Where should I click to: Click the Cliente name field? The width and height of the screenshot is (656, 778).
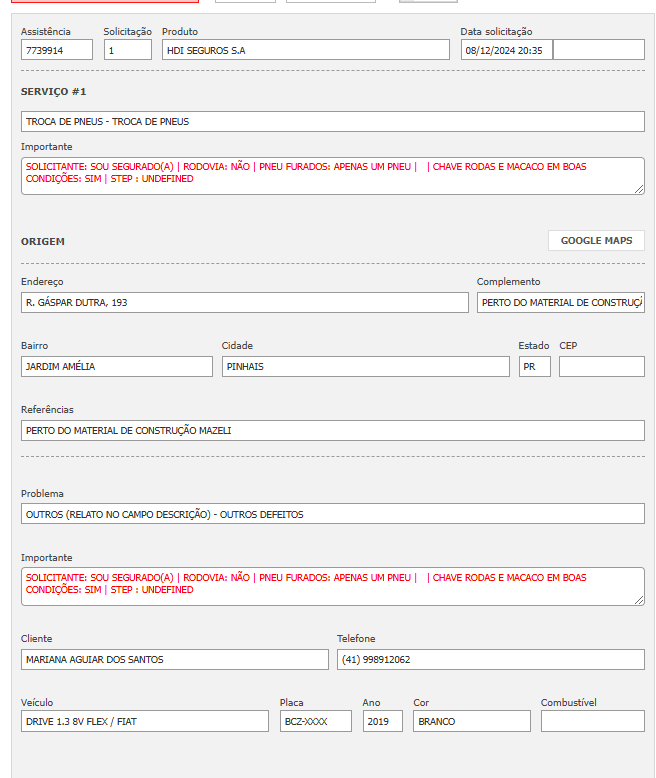point(174,660)
